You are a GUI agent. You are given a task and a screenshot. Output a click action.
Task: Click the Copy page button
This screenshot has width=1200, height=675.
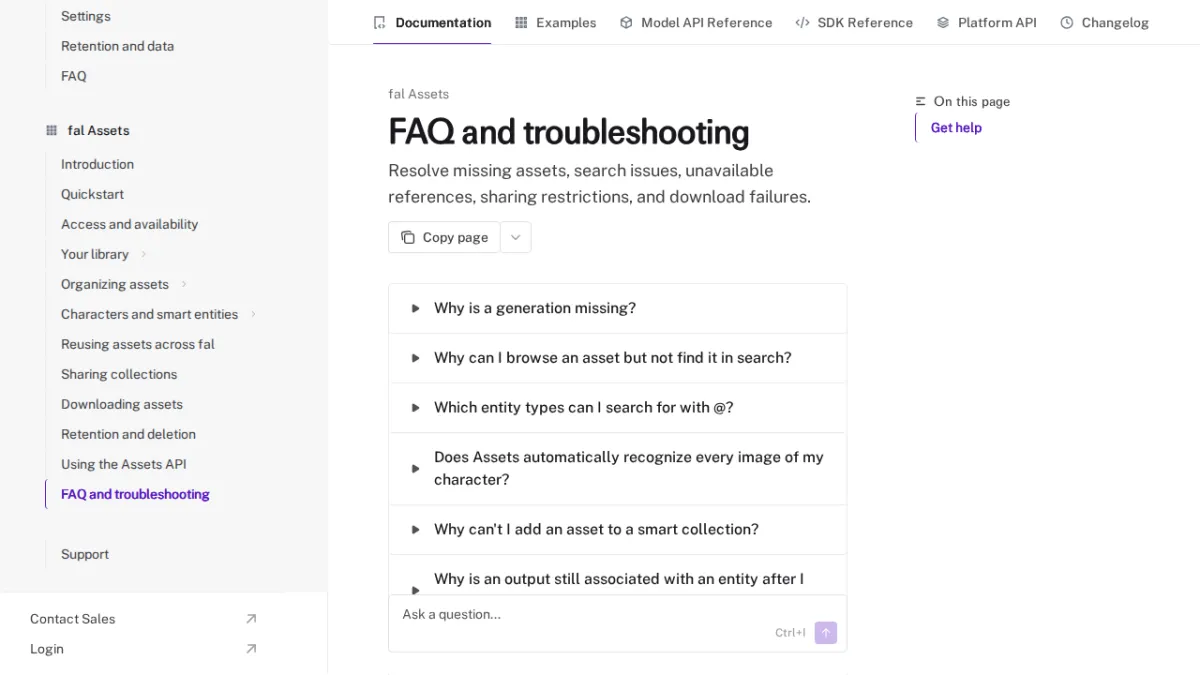[x=444, y=237]
